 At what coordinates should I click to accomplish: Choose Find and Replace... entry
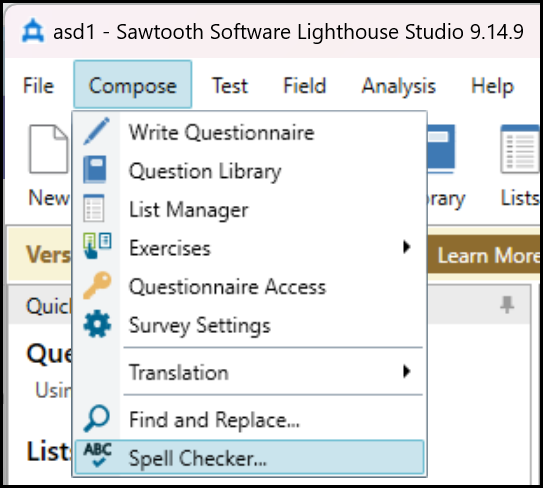249,419
